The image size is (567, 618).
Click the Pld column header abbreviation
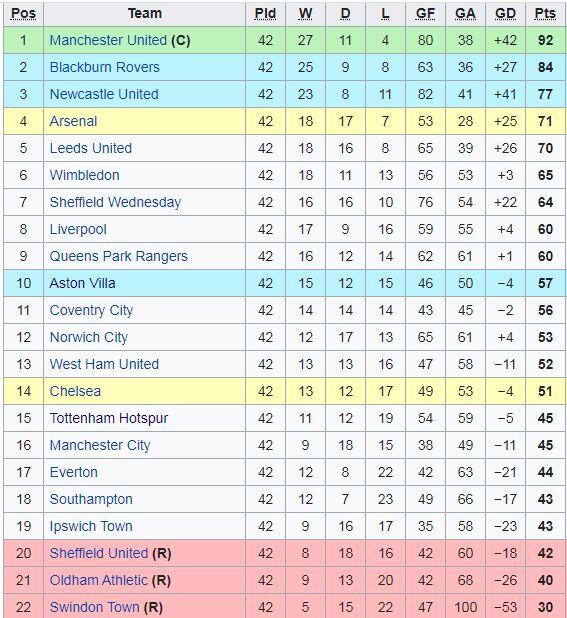point(265,13)
